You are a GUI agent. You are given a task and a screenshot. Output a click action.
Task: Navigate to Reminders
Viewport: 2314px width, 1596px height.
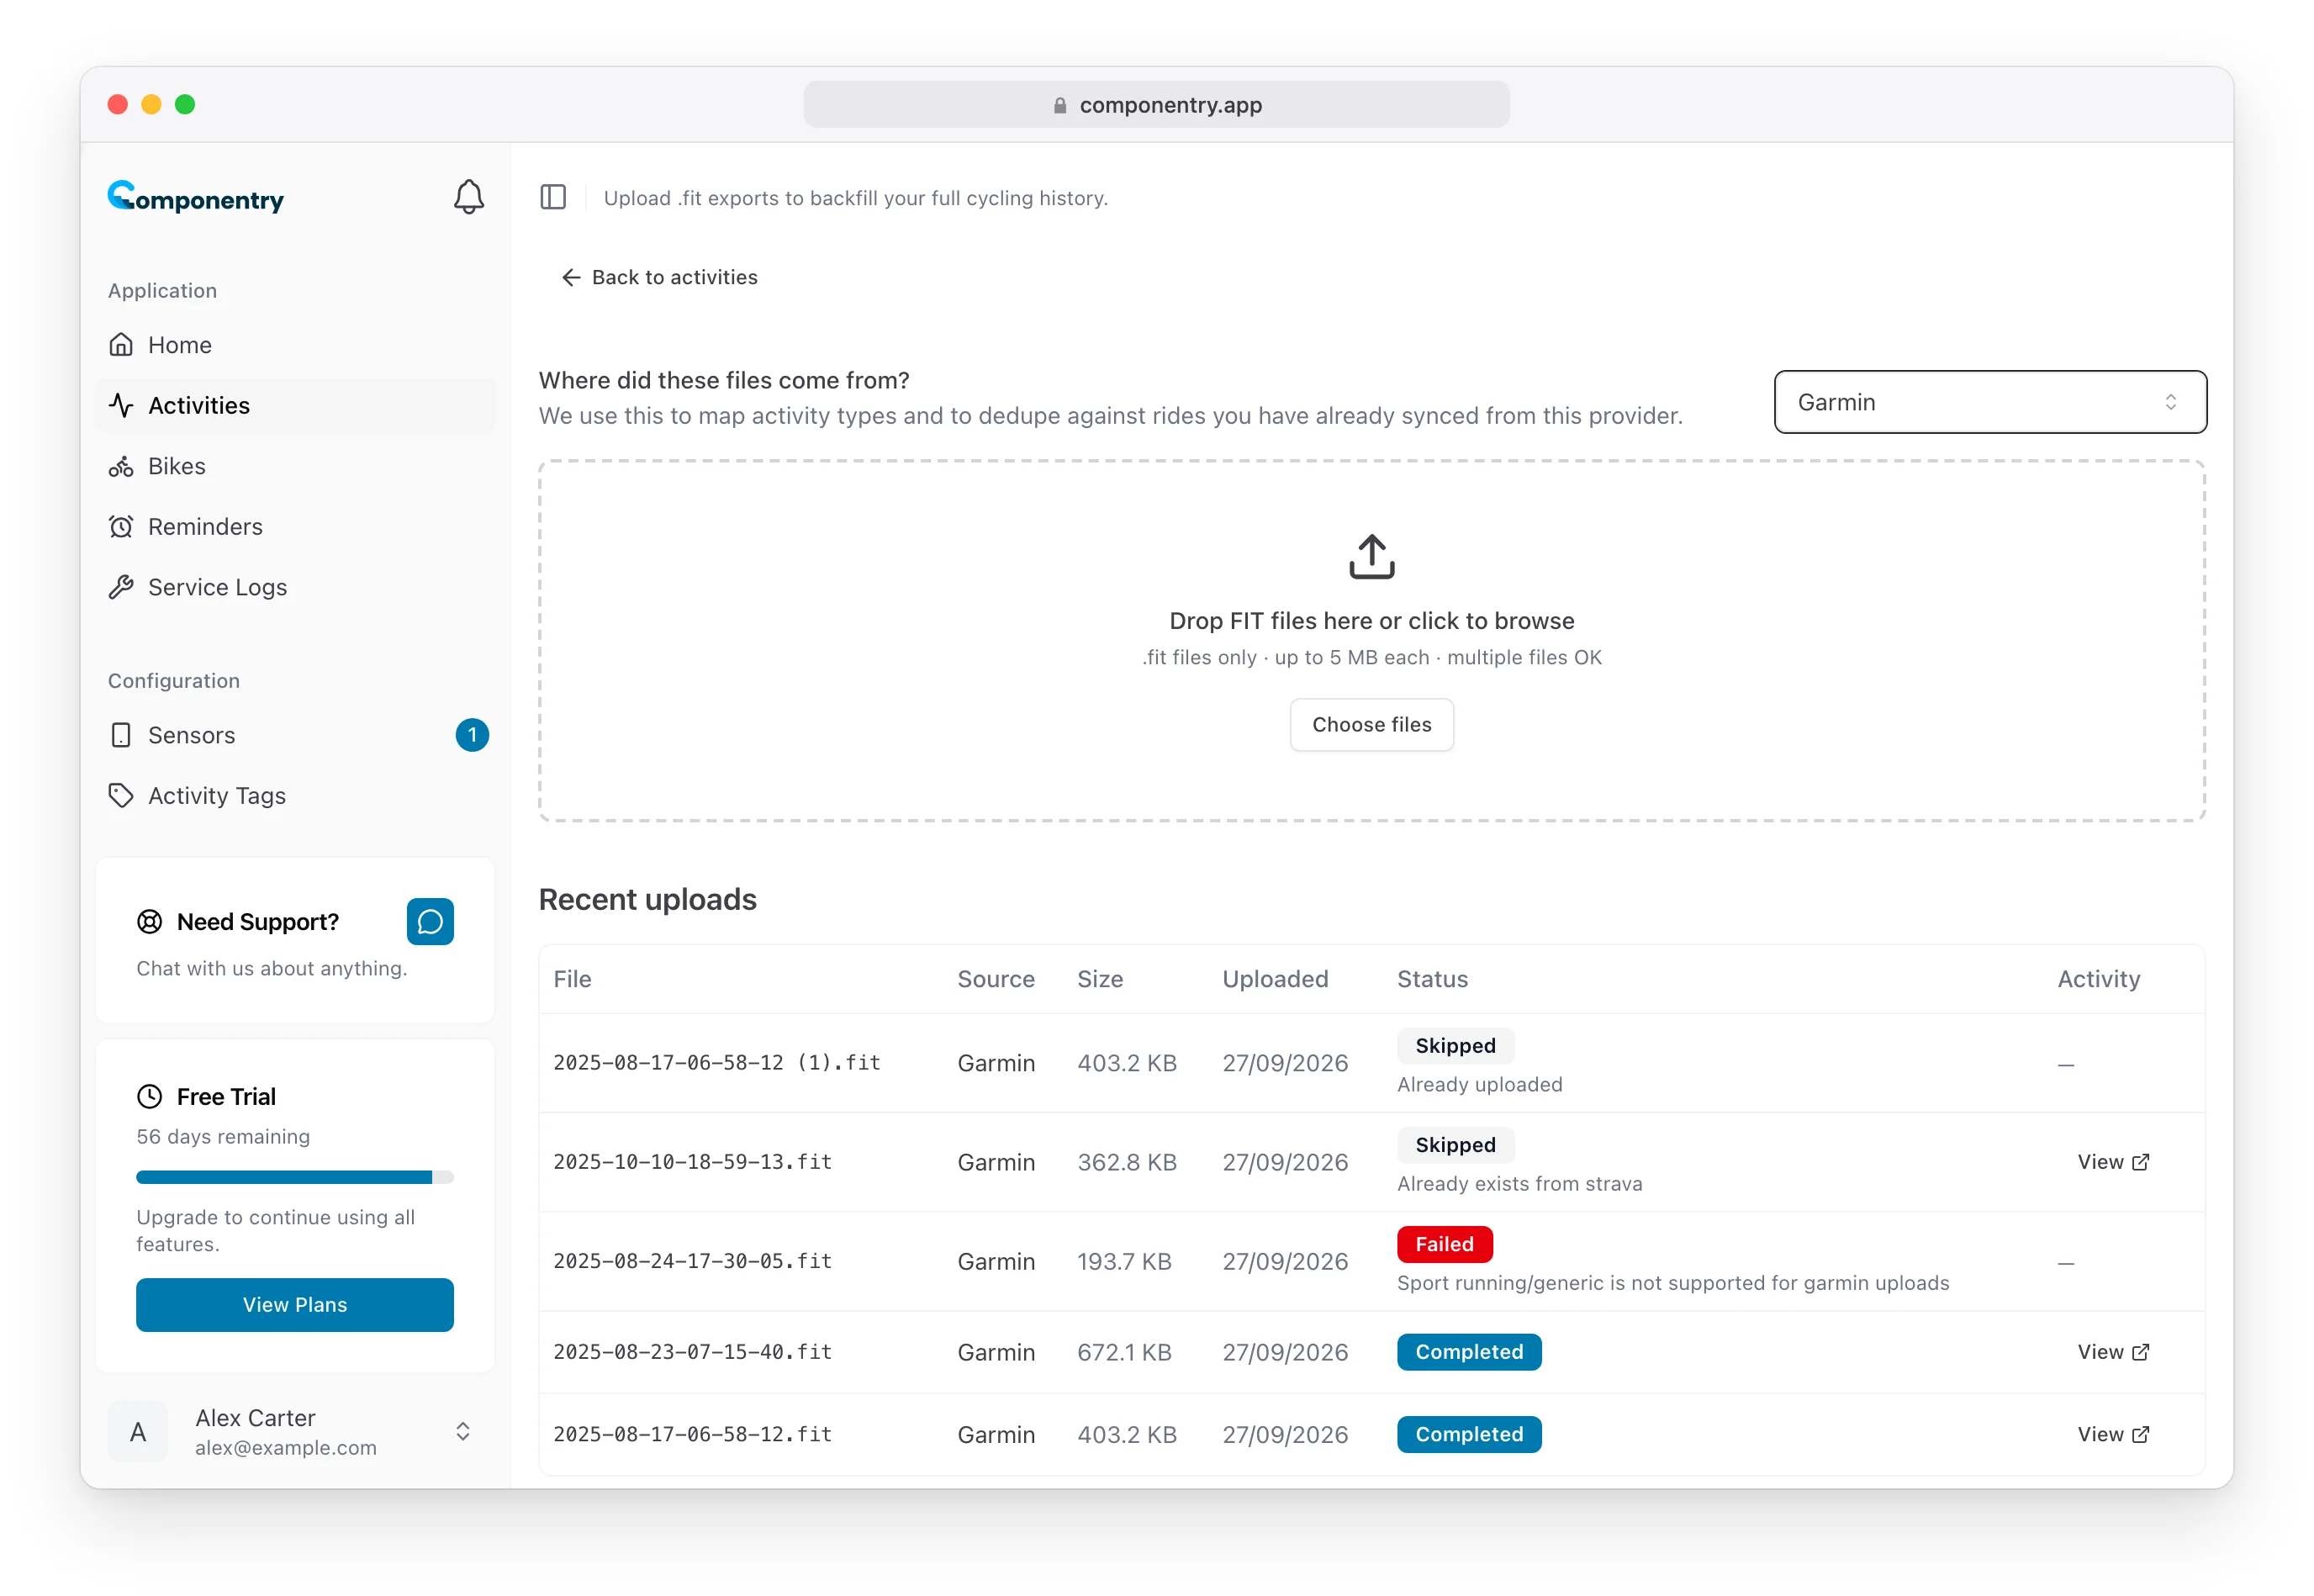pyautogui.click(x=295, y=526)
